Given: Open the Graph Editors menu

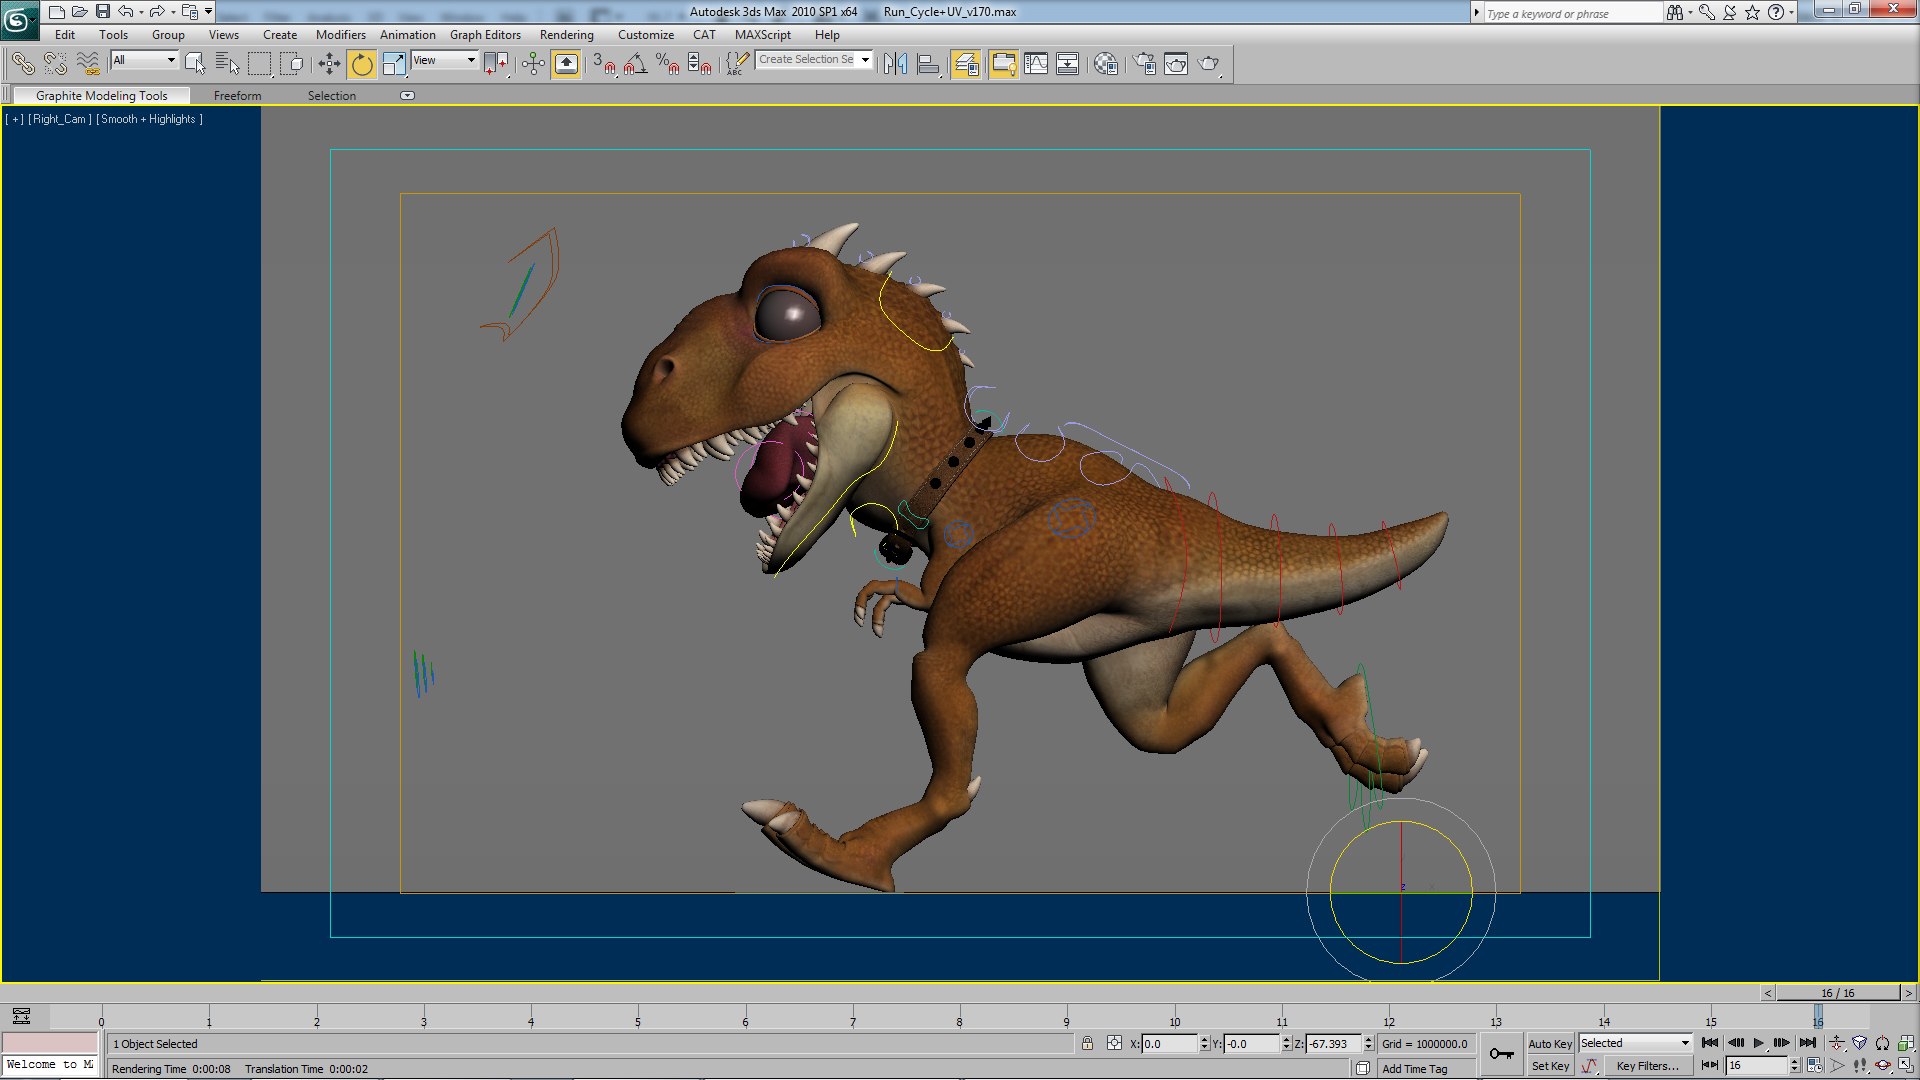Looking at the screenshot, I should tap(485, 34).
